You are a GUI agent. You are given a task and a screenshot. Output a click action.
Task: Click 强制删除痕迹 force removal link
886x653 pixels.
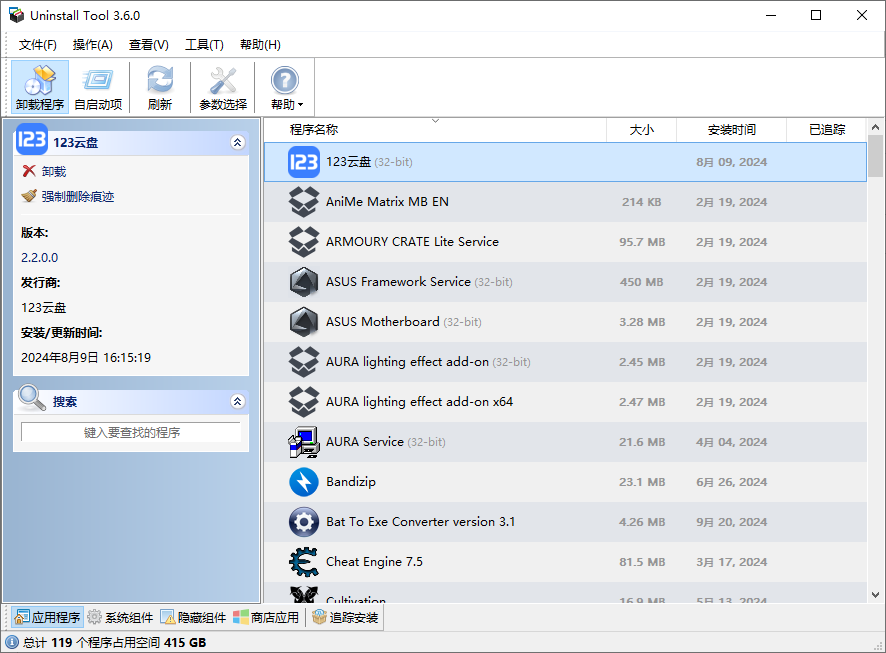pyautogui.click(x=77, y=197)
